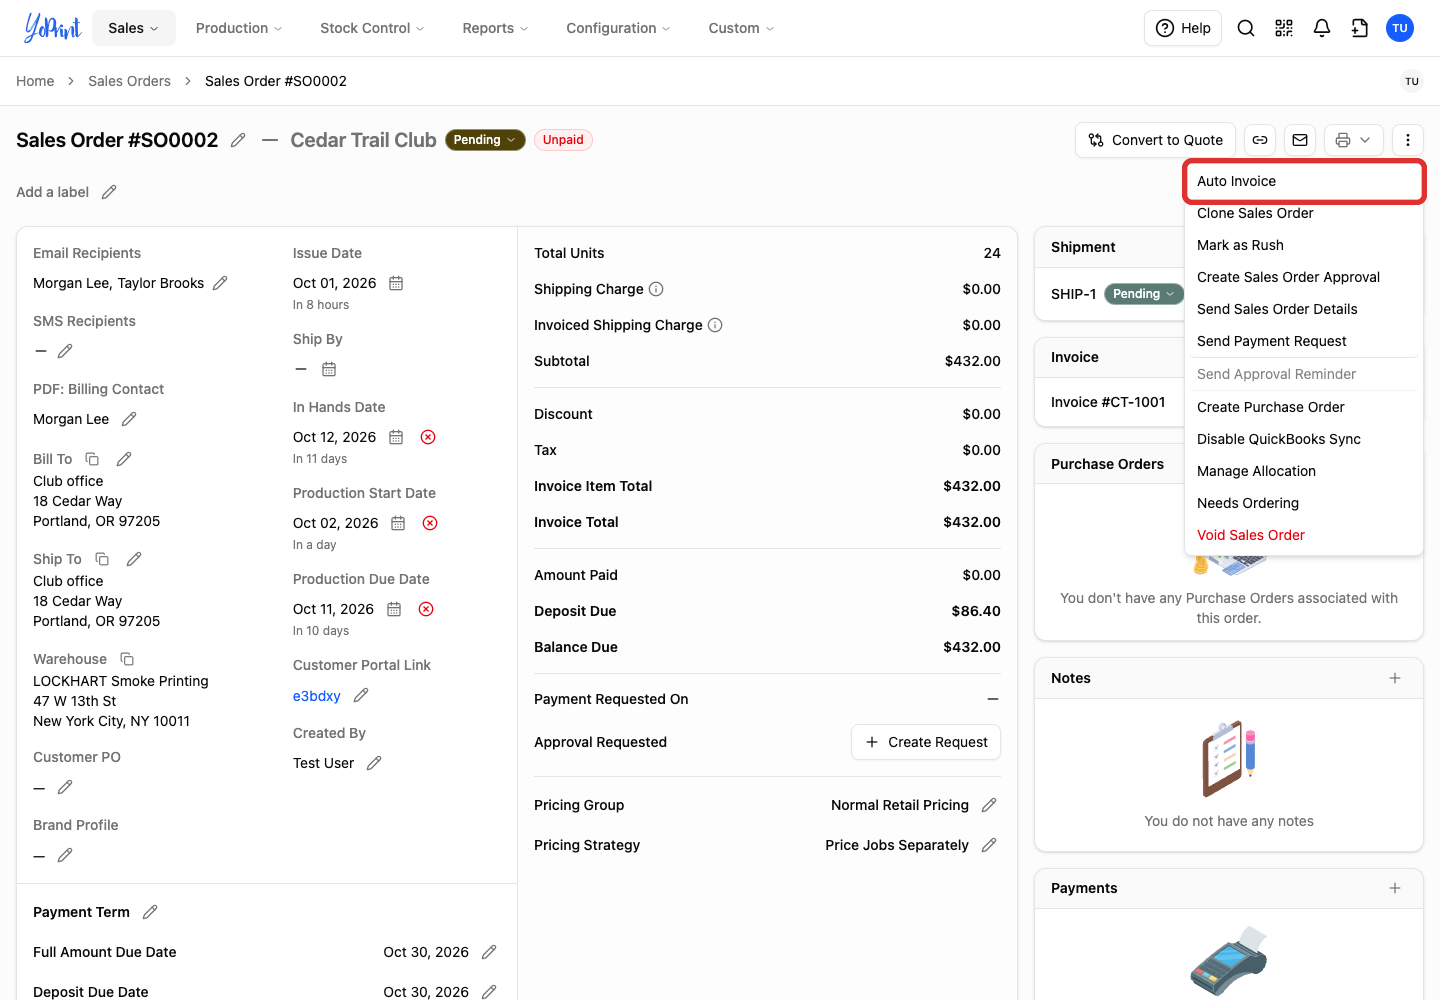Open the Sales menu dropdown

[134, 28]
